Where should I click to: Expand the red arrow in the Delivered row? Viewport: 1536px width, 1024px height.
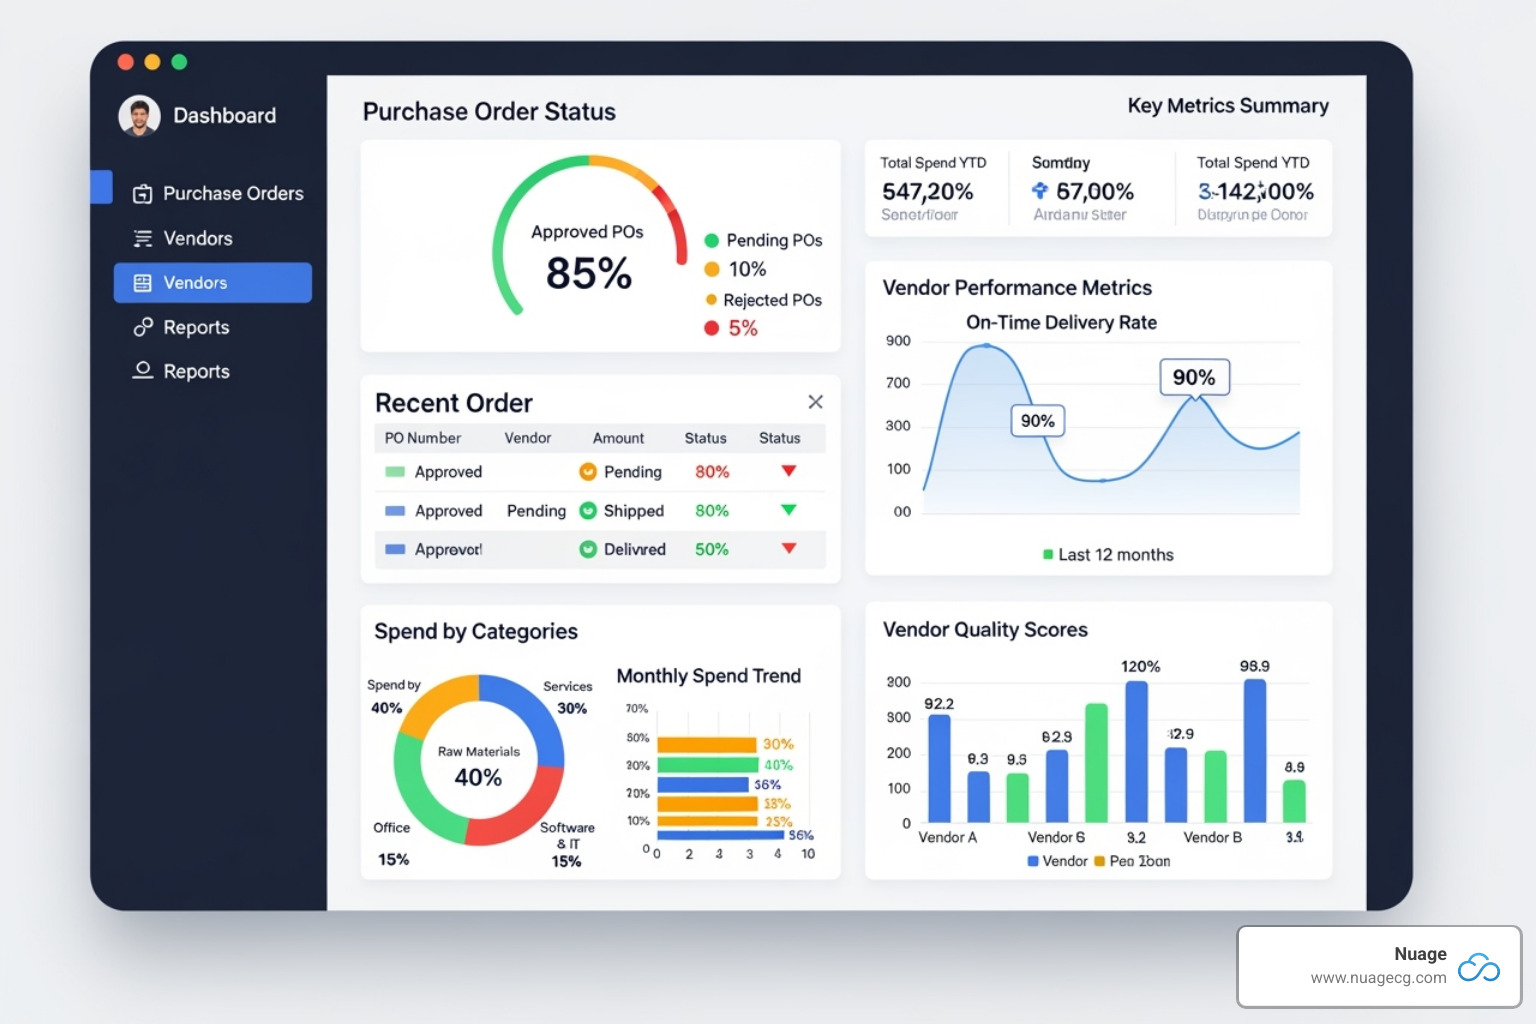[x=789, y=548]
